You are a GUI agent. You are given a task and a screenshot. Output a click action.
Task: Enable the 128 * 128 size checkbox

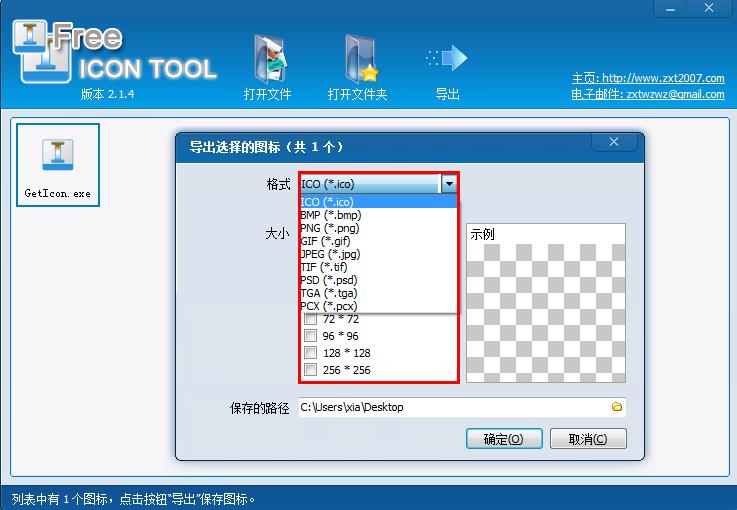[311, 353]
